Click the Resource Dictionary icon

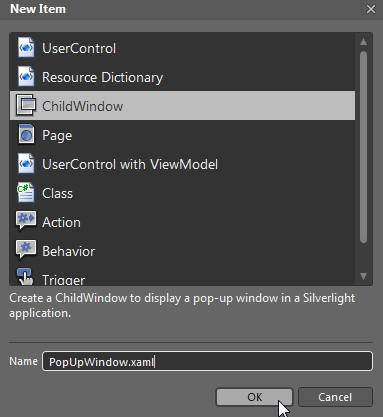(26, 77)
